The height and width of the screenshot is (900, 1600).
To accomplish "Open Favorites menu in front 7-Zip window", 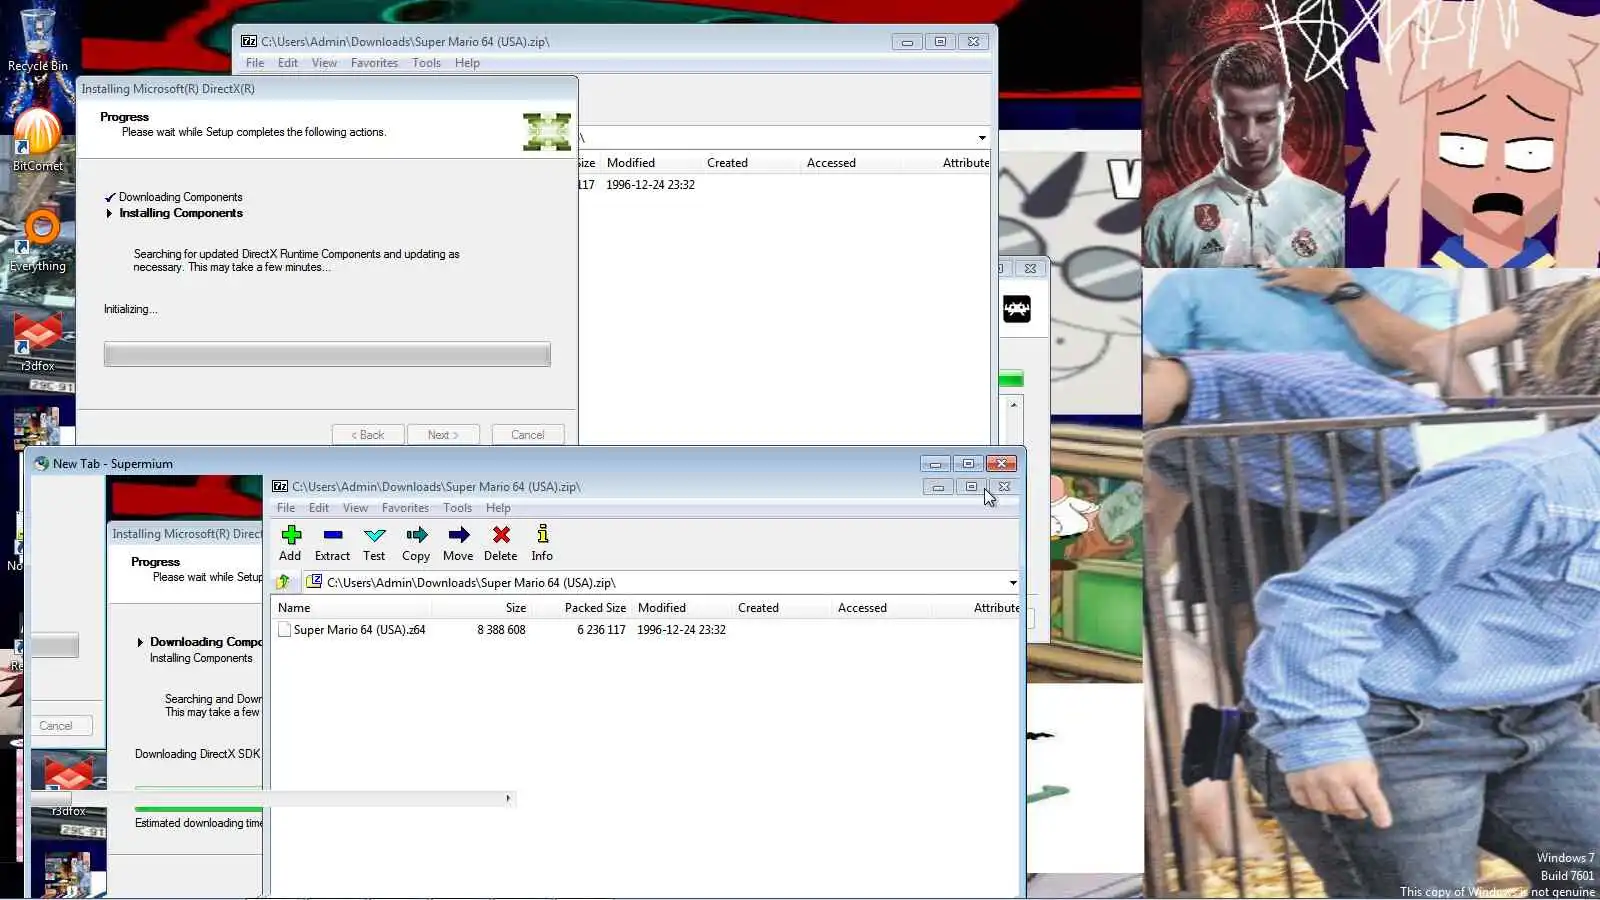I will pos(405,508).
